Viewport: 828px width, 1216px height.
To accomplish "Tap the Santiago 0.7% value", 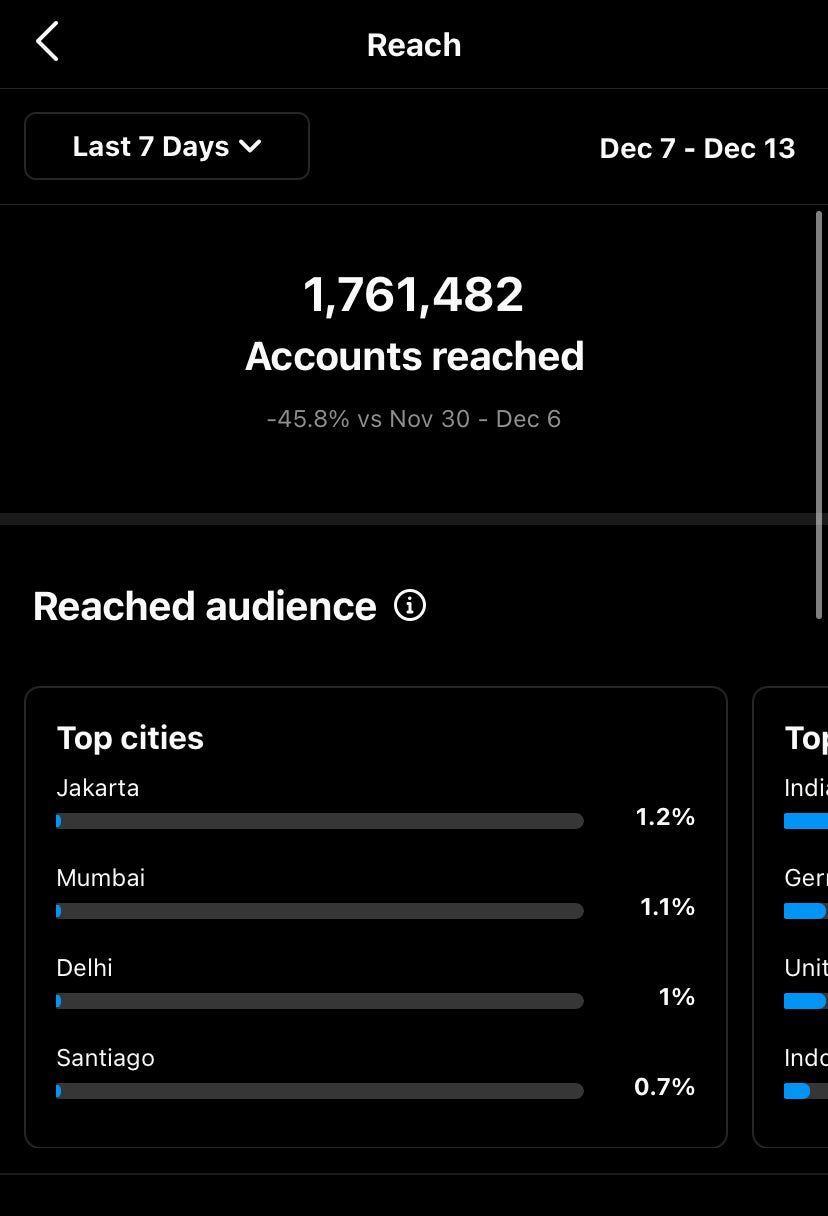I will pyautogui.click(x=664, y=1087).
